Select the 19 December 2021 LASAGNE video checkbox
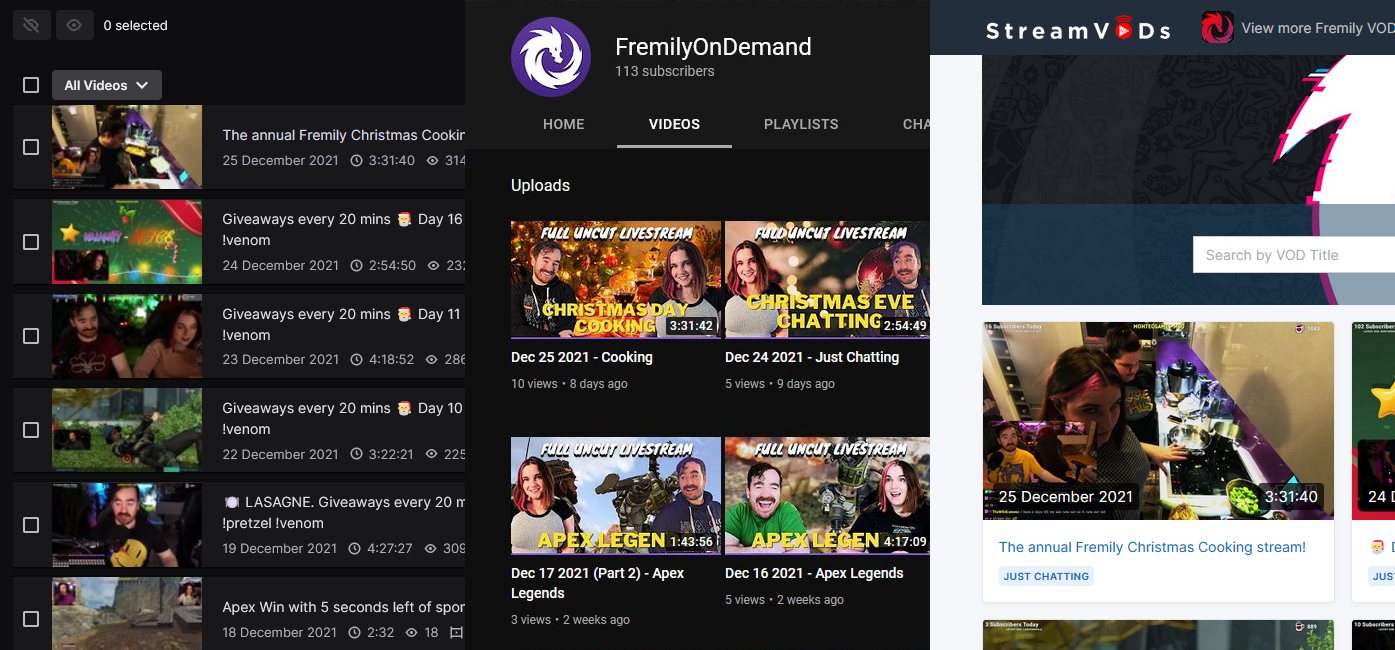Screen dimensions: 1395x650 point(31,525)
